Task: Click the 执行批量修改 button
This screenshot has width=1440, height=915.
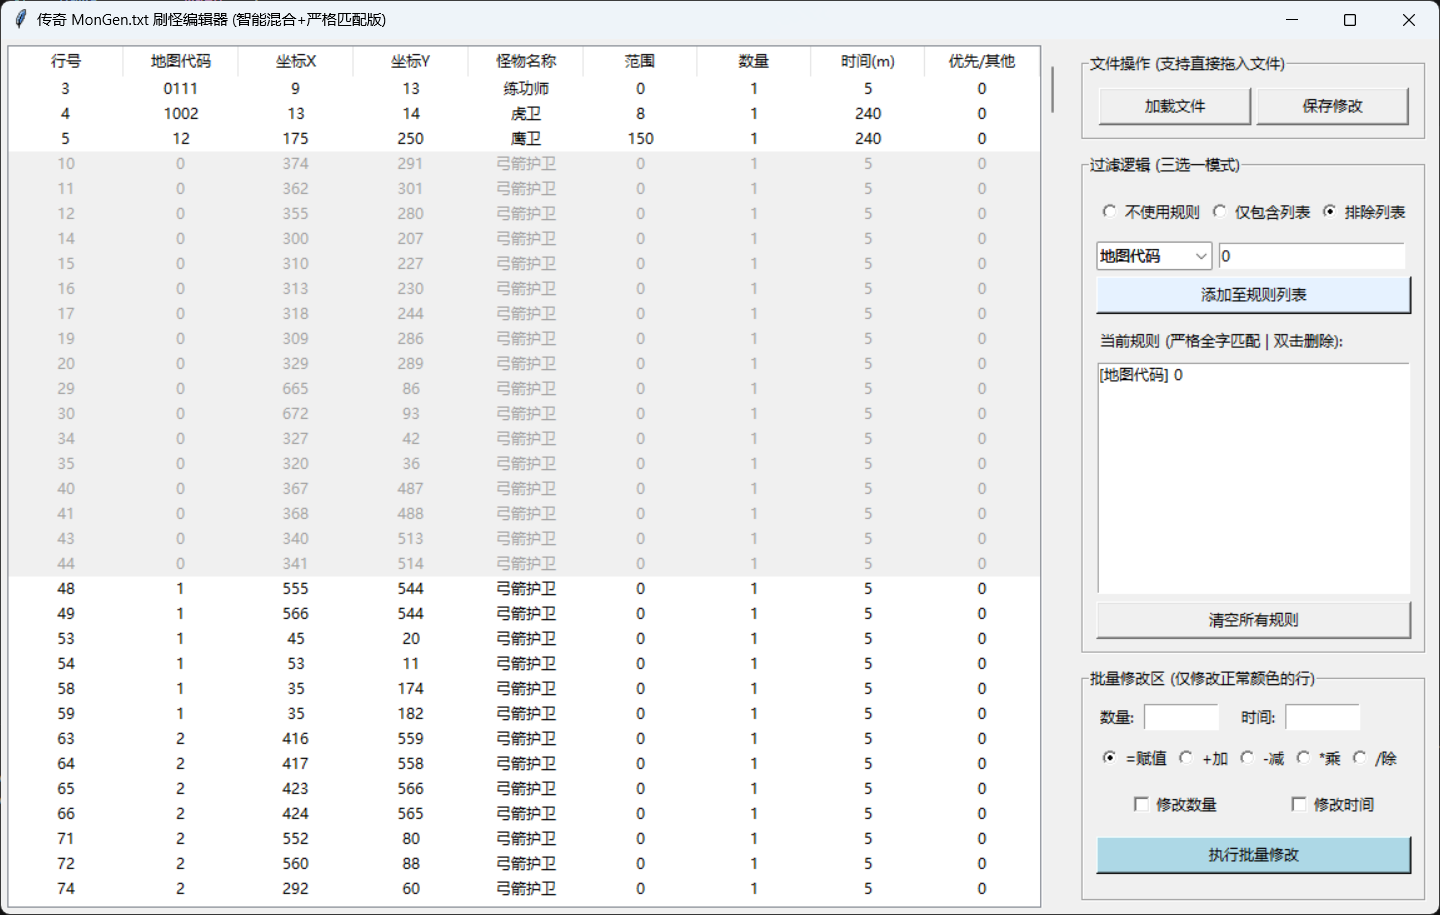Action: click(1253, 855)
